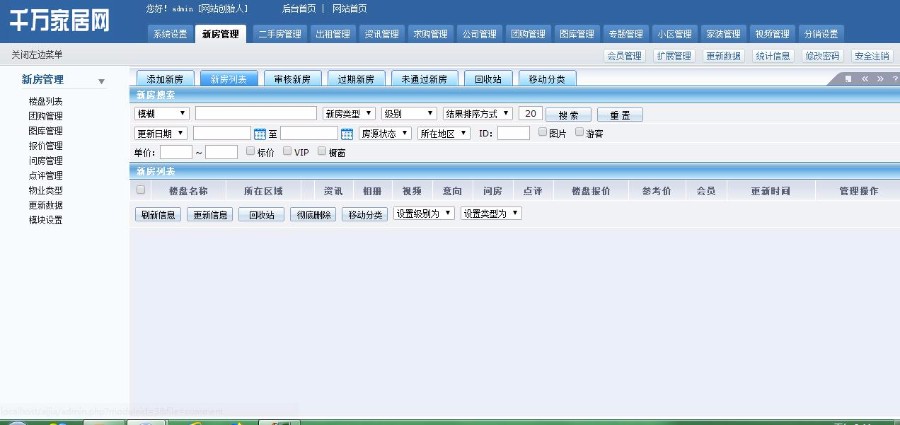
Task: Check the select-all checkbox in table header
Action: pos(141,190)
